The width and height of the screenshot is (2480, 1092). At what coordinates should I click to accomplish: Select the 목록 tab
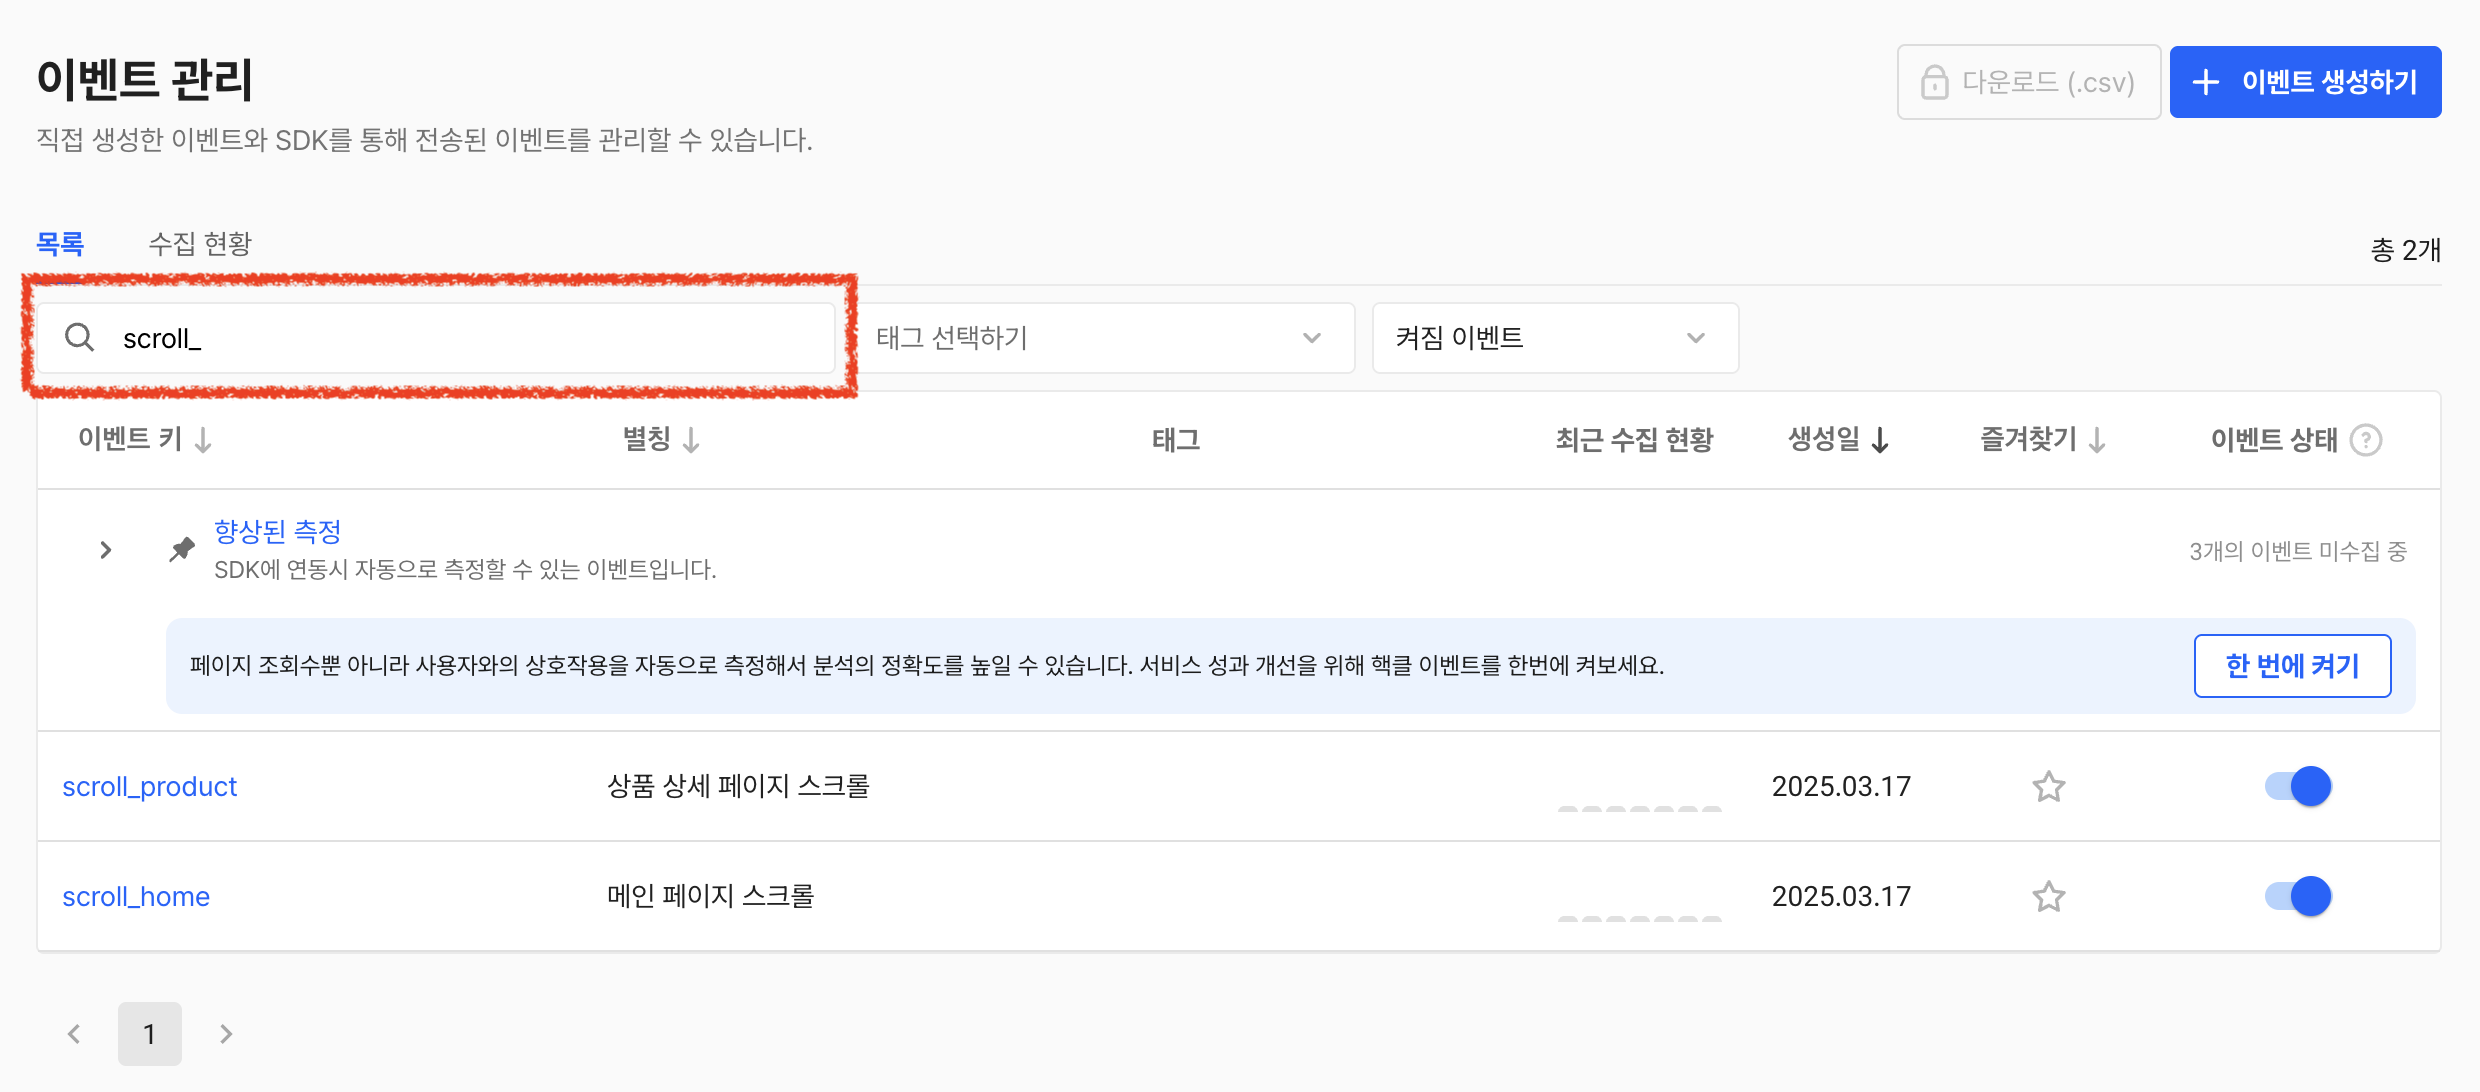pos(60,244)
